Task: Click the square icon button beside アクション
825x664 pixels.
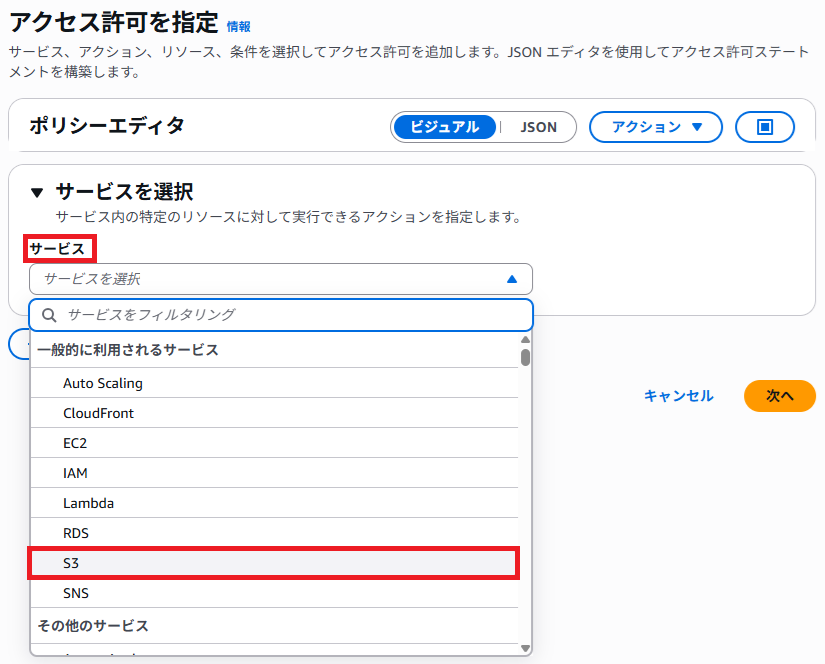Action: pyautogui.click(x=765, y=127)
